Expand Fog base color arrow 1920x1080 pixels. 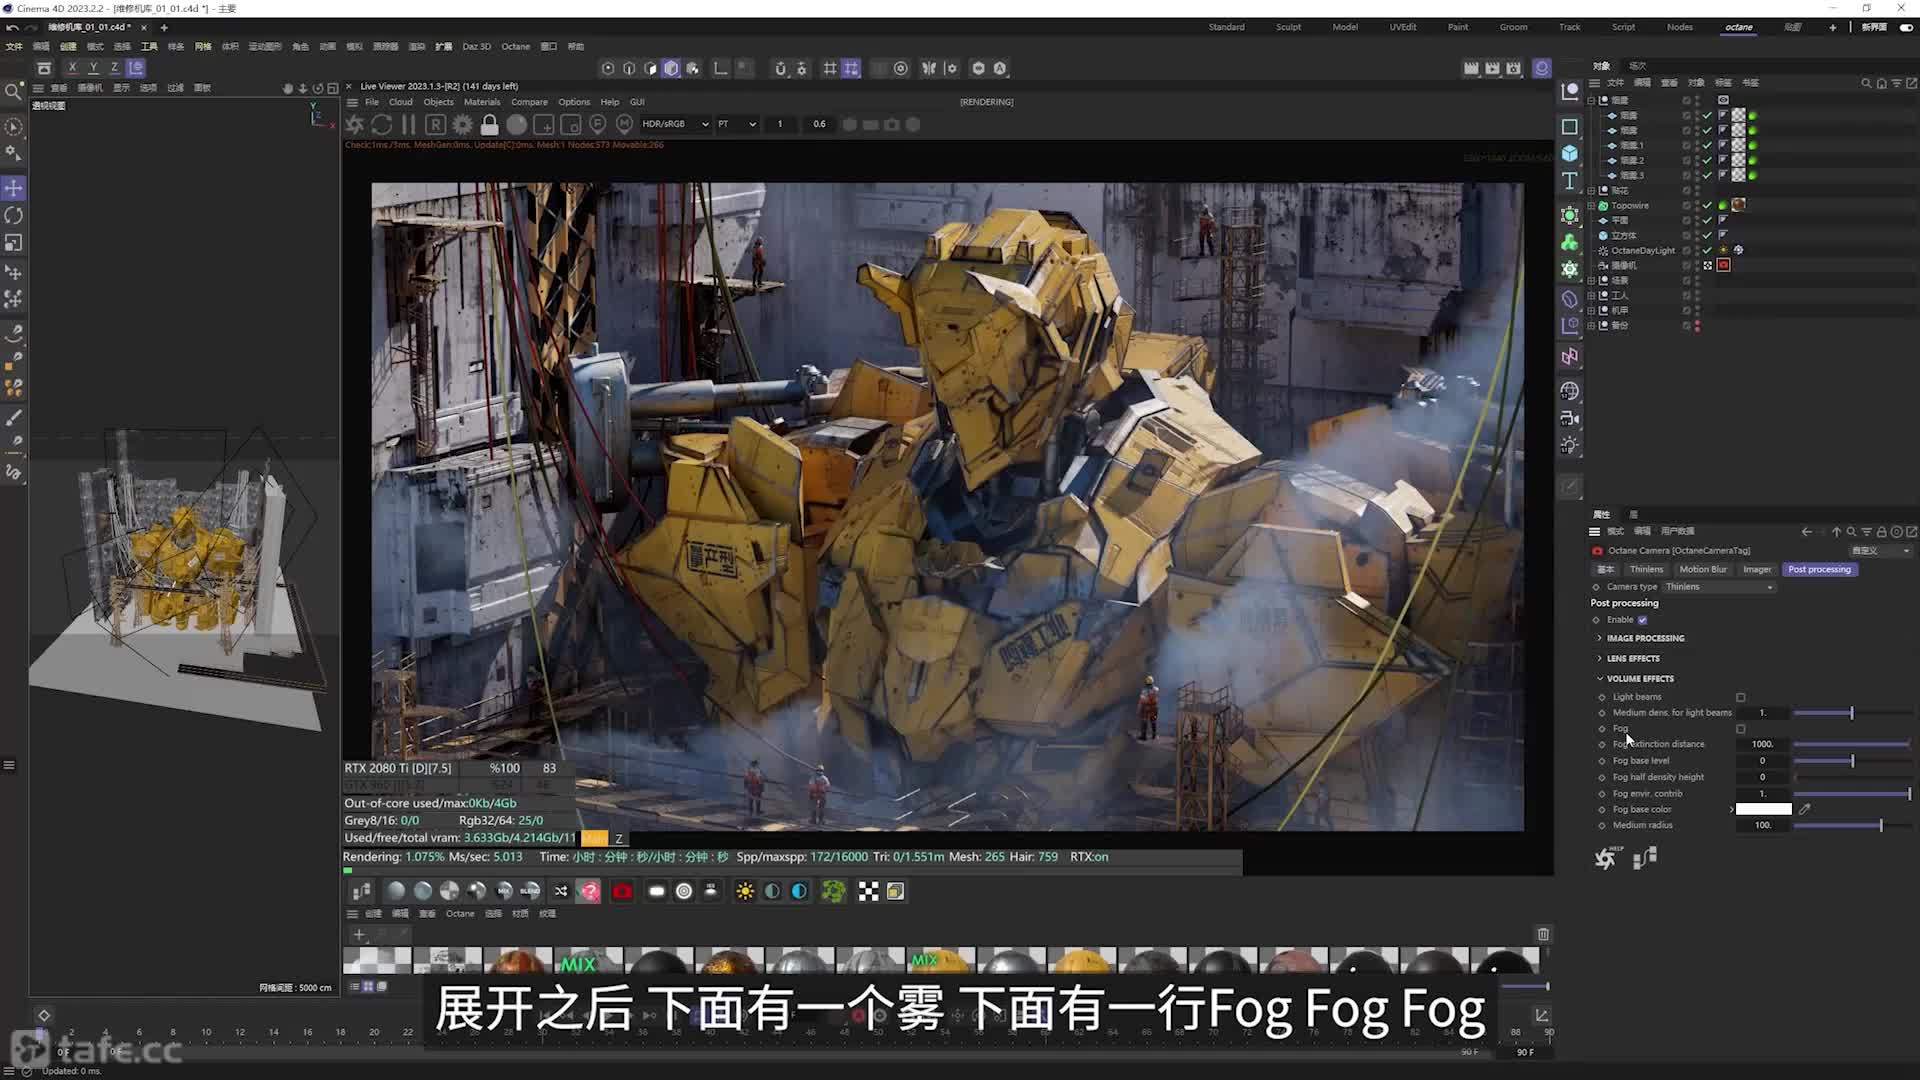click(1731, 809)
